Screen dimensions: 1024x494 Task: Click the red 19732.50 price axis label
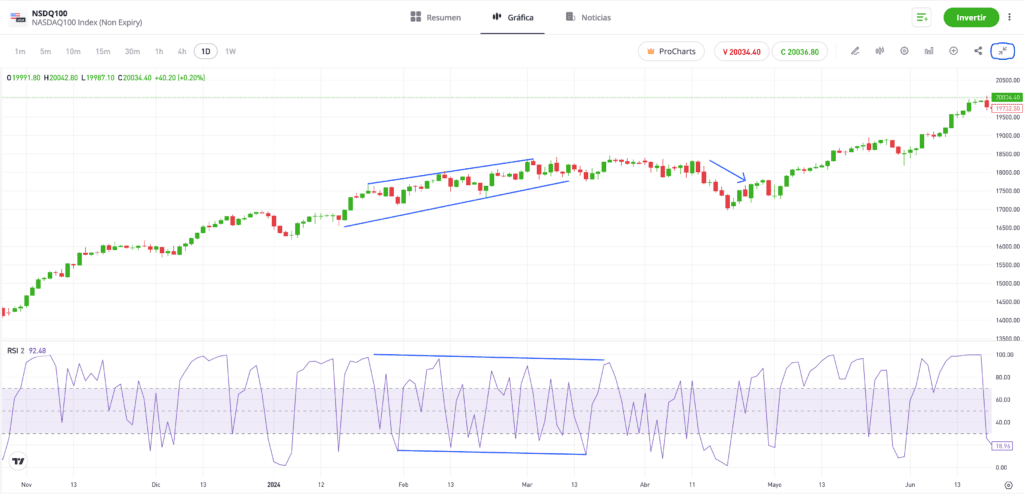tap(1006, 108)
